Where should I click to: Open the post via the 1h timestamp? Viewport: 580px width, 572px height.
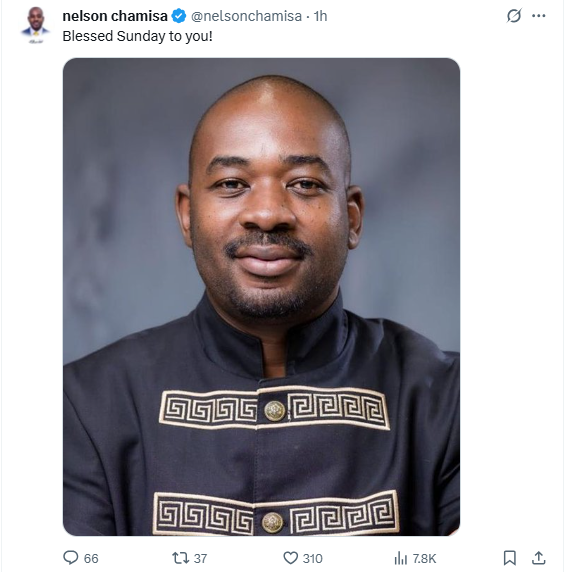click(x=320, y=16)
